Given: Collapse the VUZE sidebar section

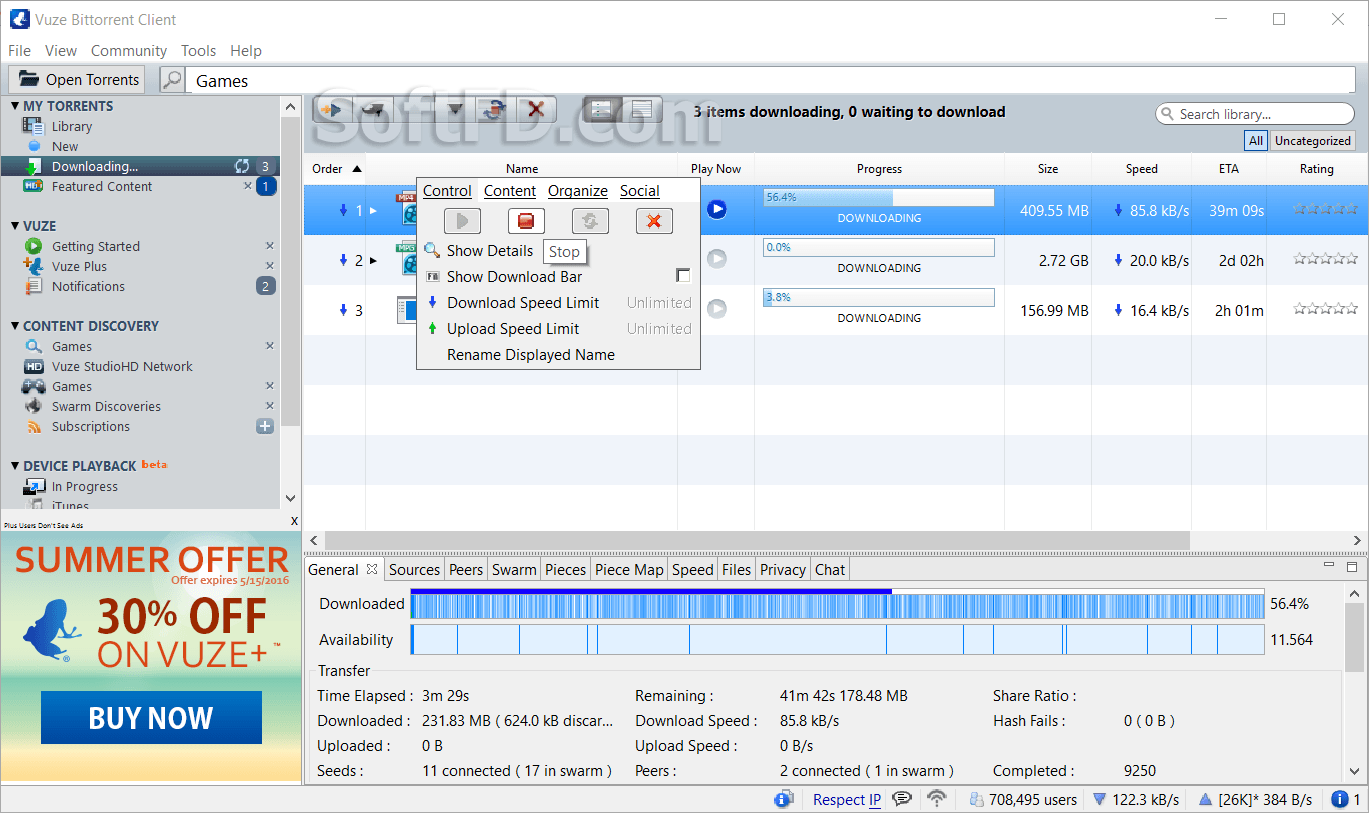Looking at the screenshot, I should pos(15,226).
